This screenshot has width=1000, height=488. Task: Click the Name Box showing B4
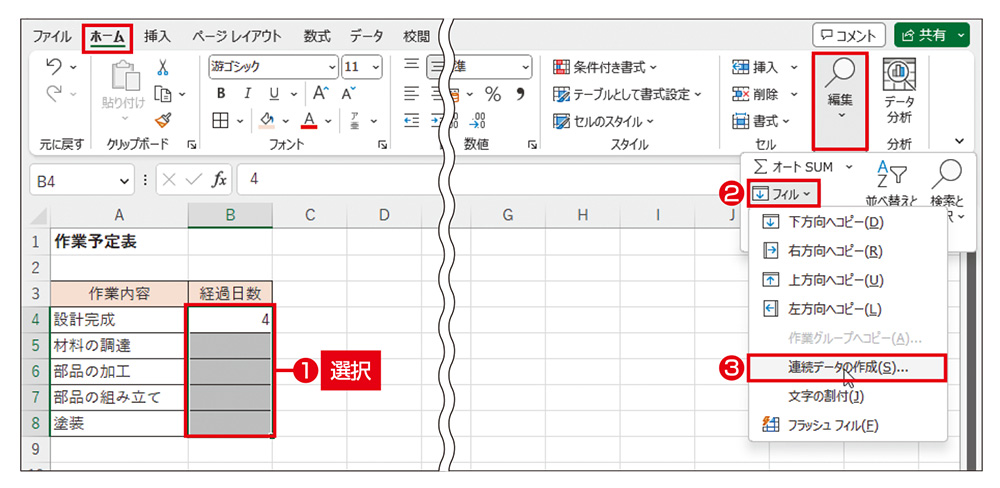[x=82, y=181]
